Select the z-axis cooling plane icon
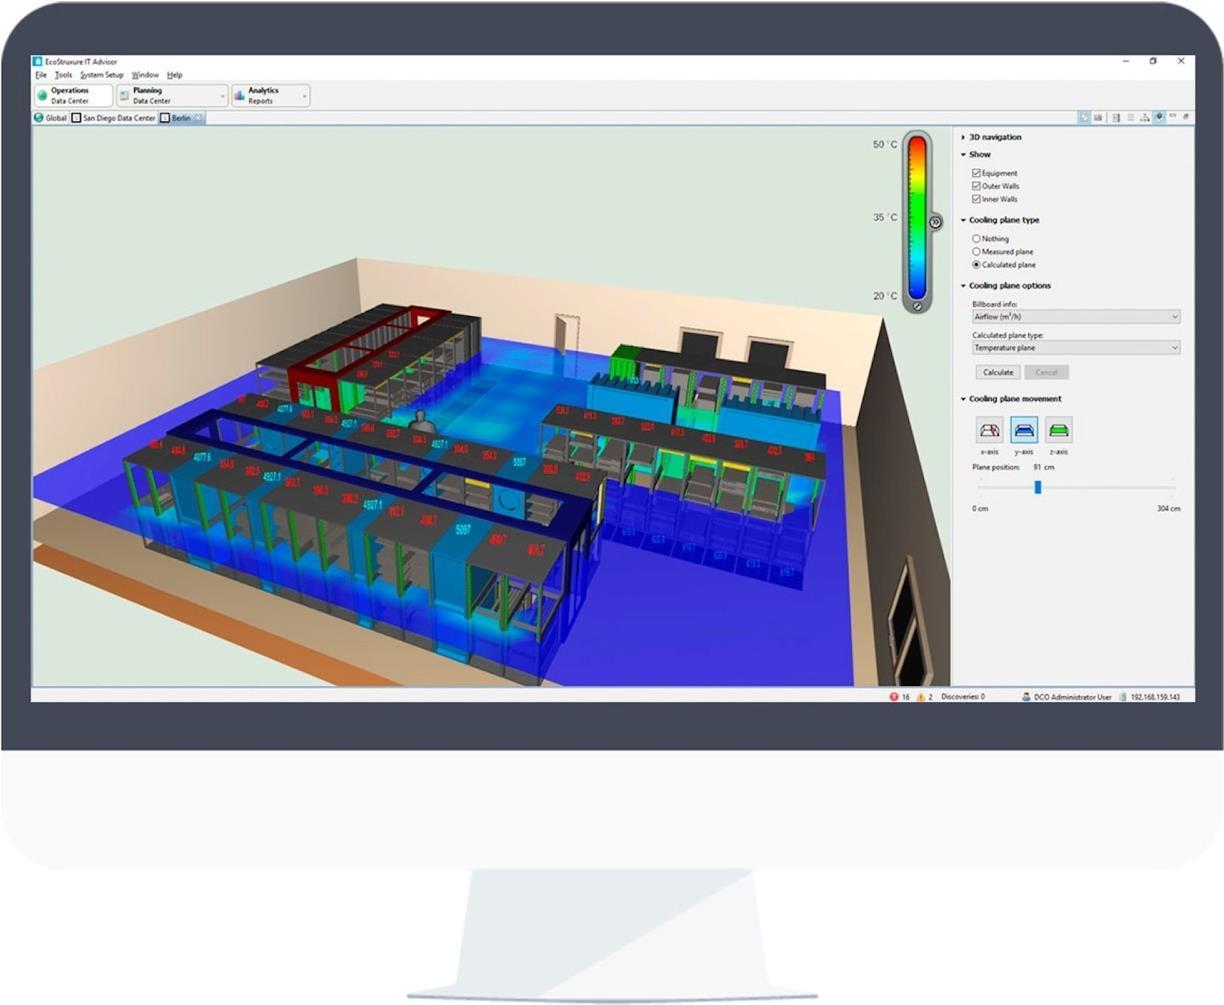Screen dimensions: 1224x1005 pos(1058,430)
